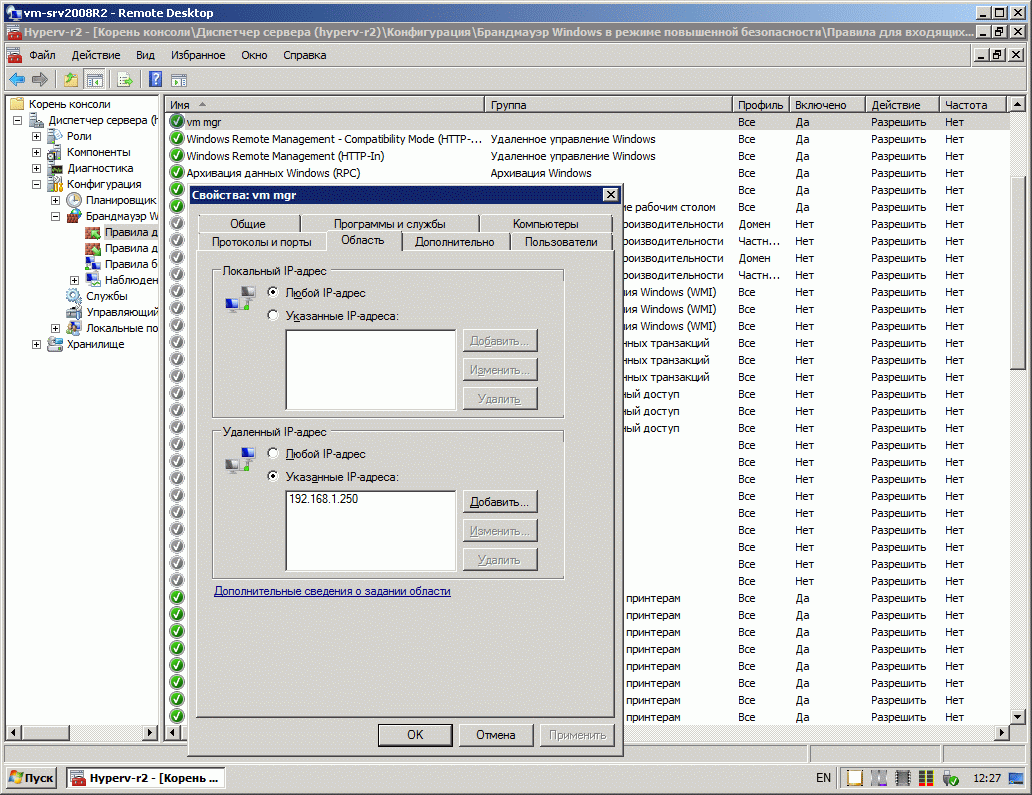The image size is (1032, 795).
Task: Click the Отмена button
Action: (496, 735)
